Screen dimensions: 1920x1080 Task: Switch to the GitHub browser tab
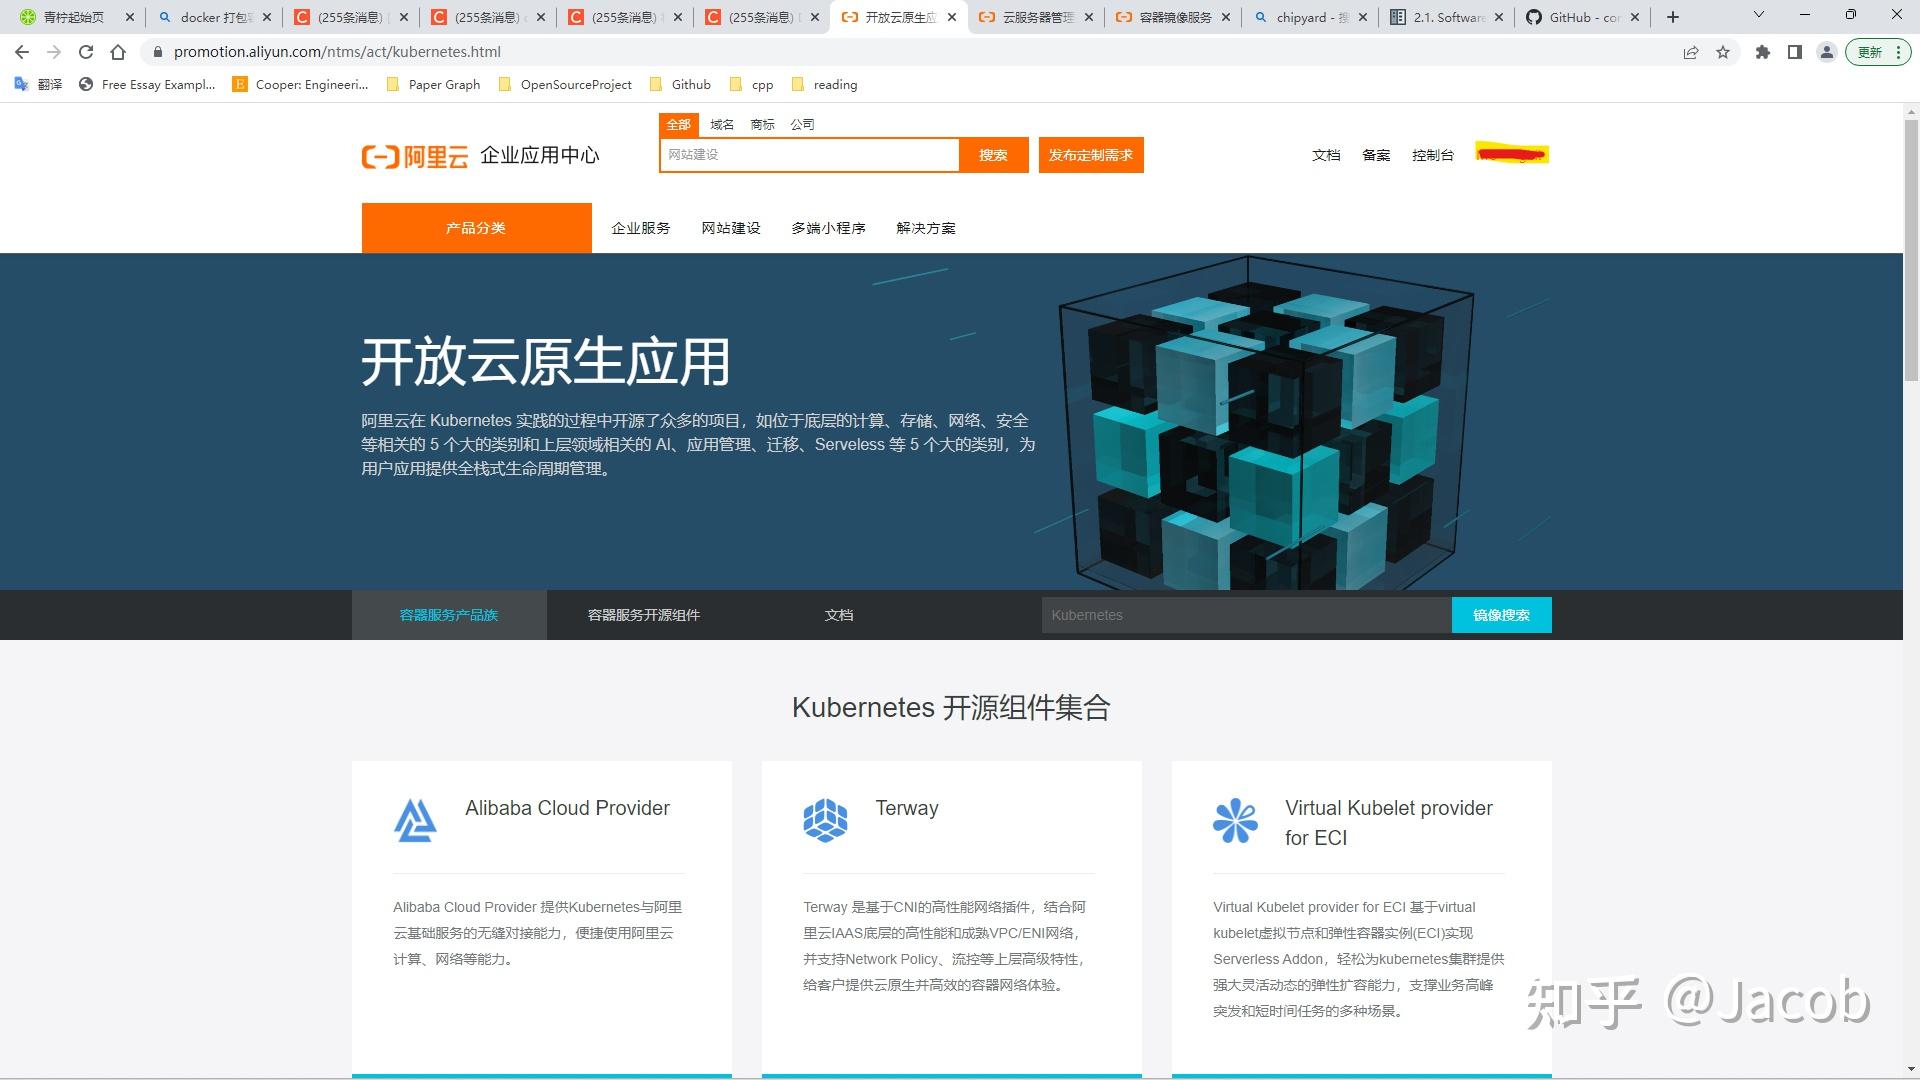tap(1580, 16)
